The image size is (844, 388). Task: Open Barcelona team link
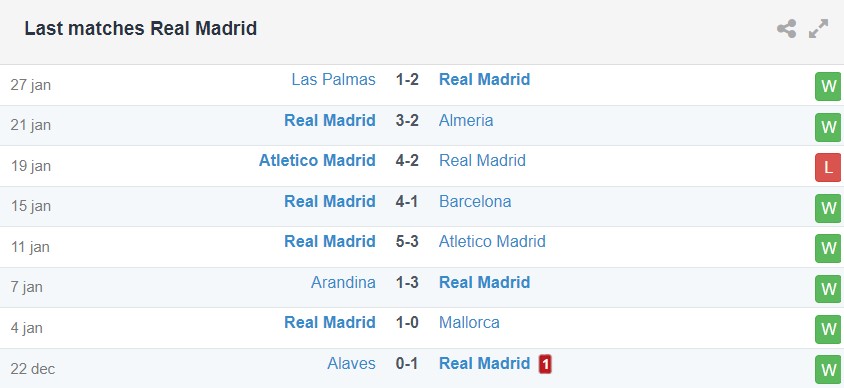[475, 201]
